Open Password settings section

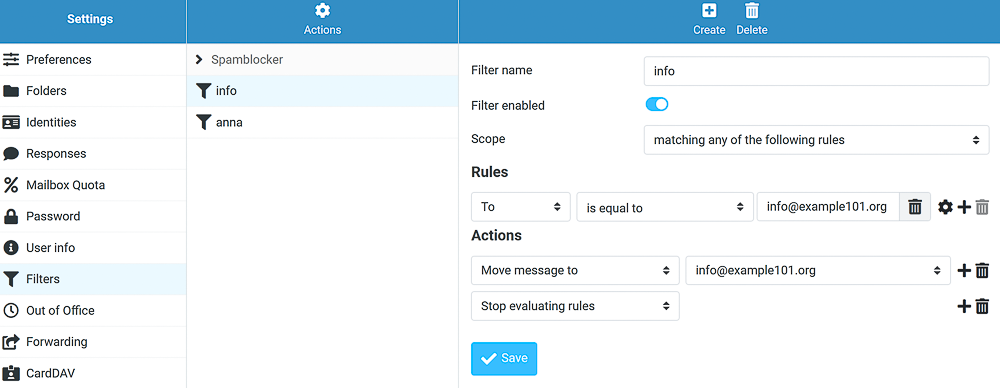tap(93, 216)
